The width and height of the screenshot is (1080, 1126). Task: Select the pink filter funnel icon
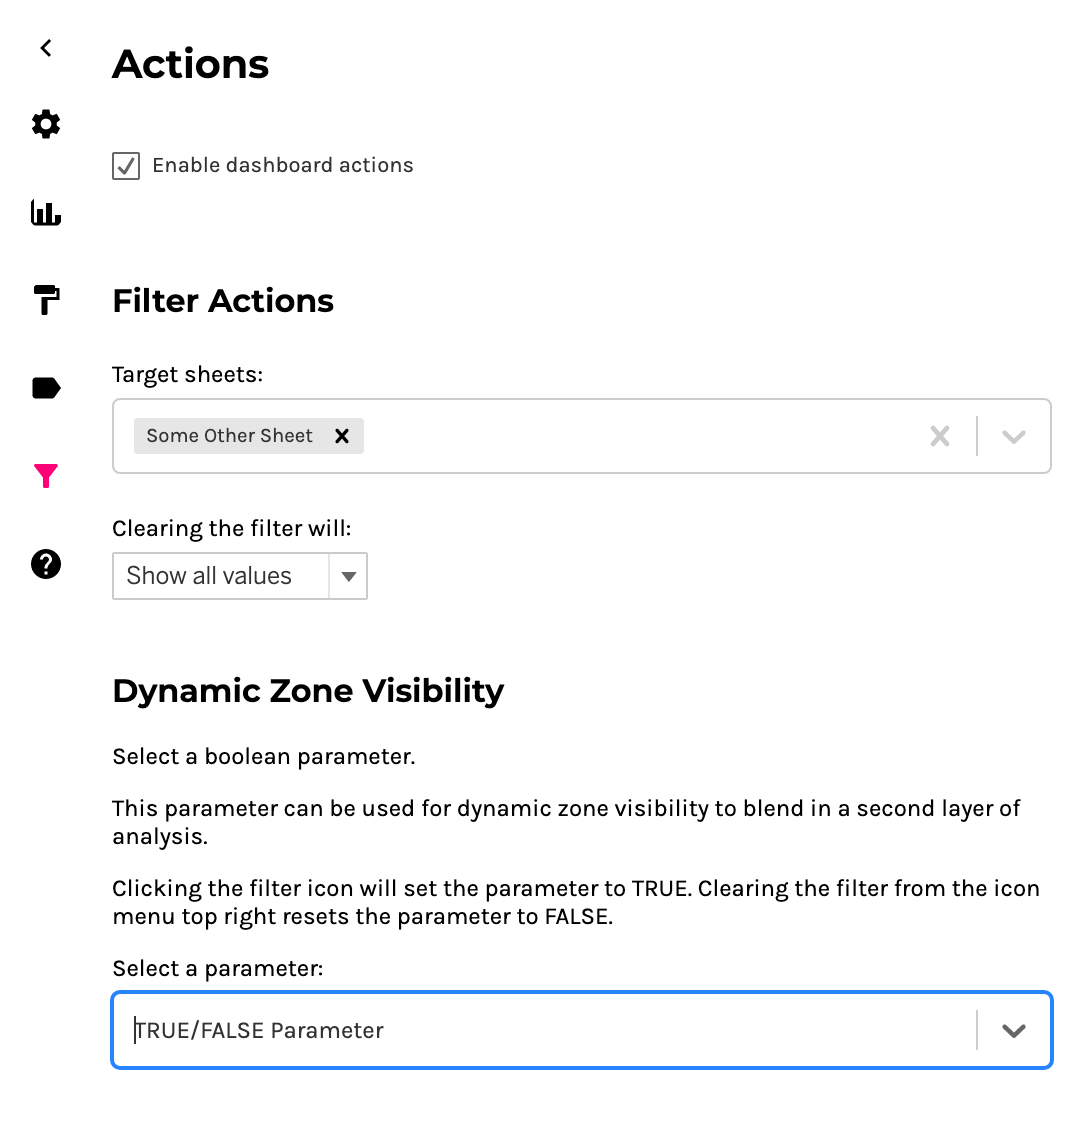[x=46, y=476]
